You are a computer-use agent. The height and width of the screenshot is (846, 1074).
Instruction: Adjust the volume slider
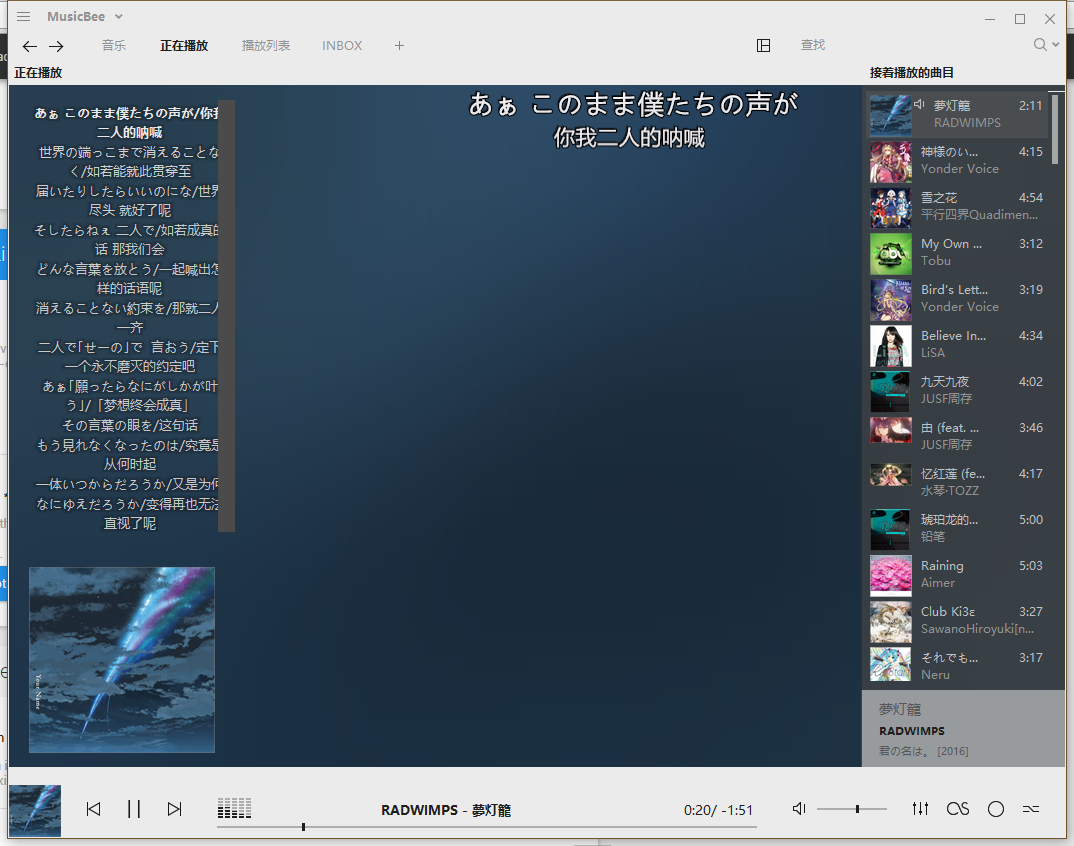[x=851, y=809]
